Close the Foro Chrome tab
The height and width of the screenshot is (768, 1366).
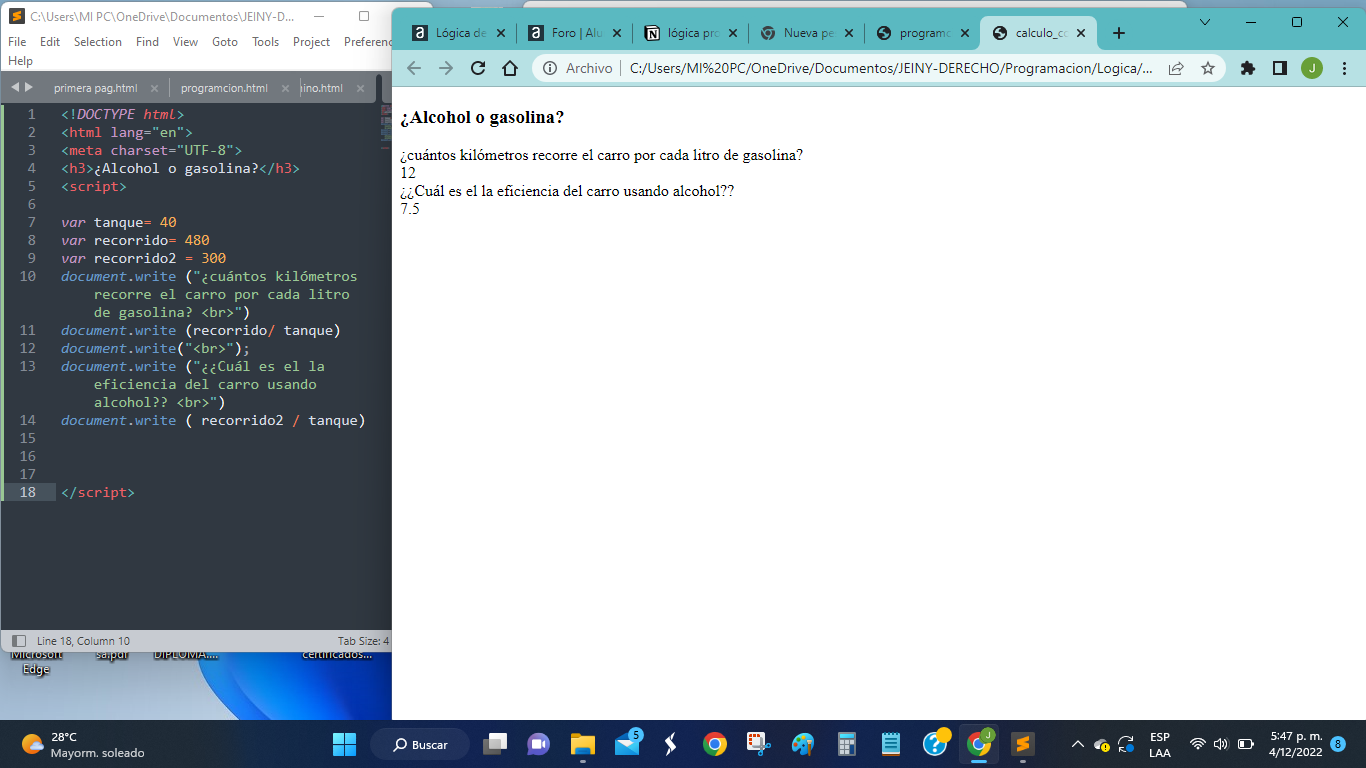click(x=616, y=33)
